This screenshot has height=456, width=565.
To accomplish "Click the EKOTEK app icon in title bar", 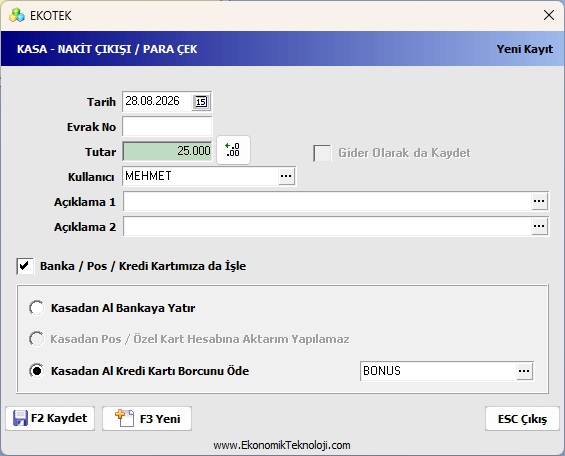I will tap(17, 15).
